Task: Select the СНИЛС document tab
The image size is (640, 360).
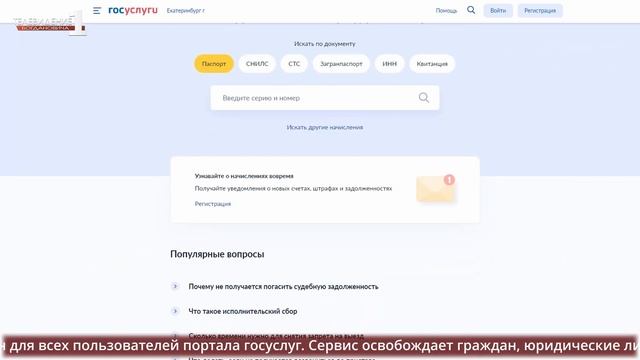Action: [x=257, y=64]
